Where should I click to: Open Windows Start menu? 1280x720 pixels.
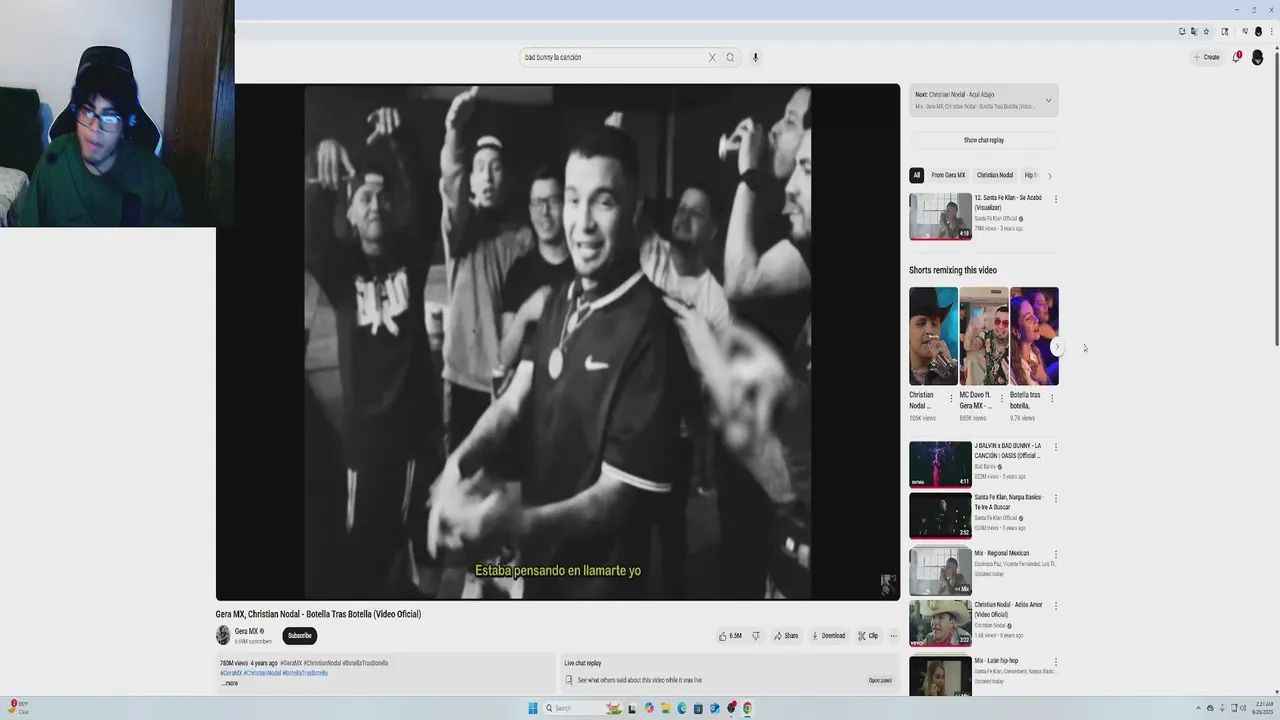[x=533, y=708]
